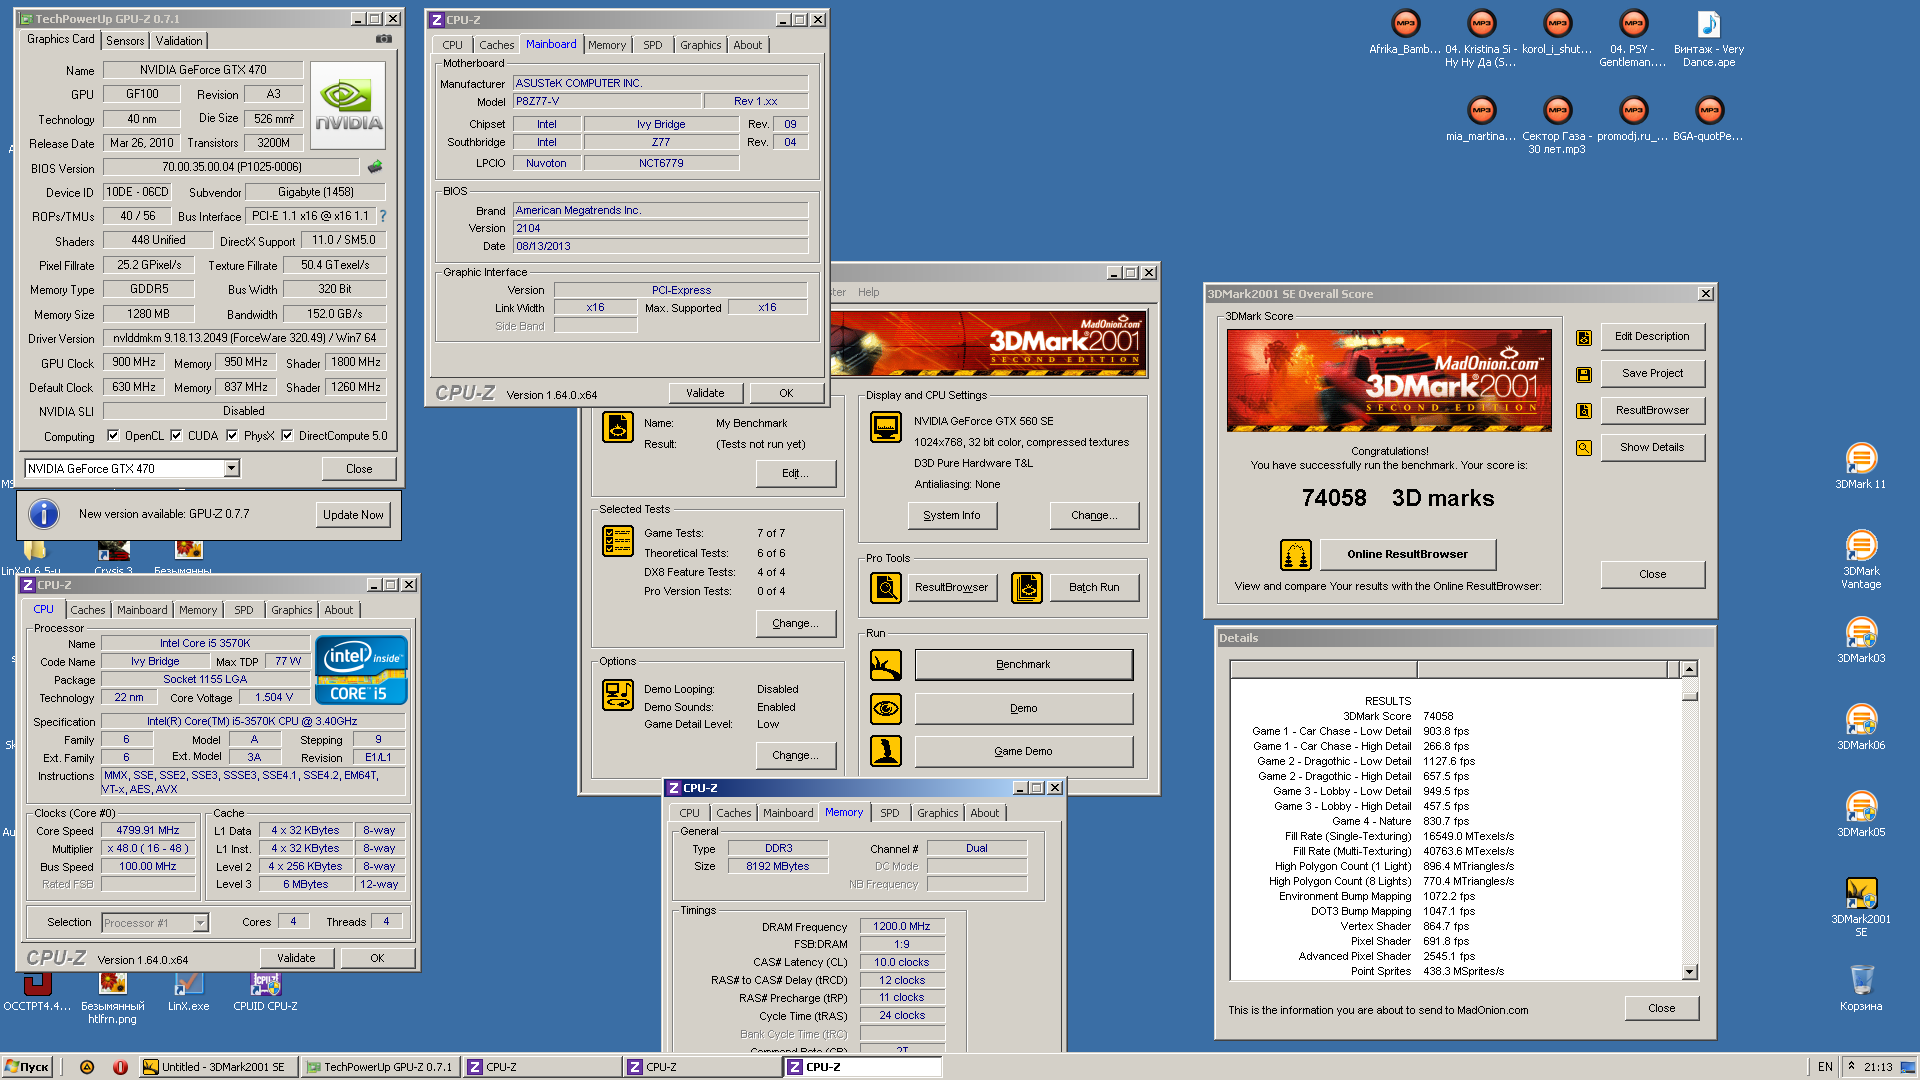Click the ResultBrowser icon in score window

[x=1584, y=410]
